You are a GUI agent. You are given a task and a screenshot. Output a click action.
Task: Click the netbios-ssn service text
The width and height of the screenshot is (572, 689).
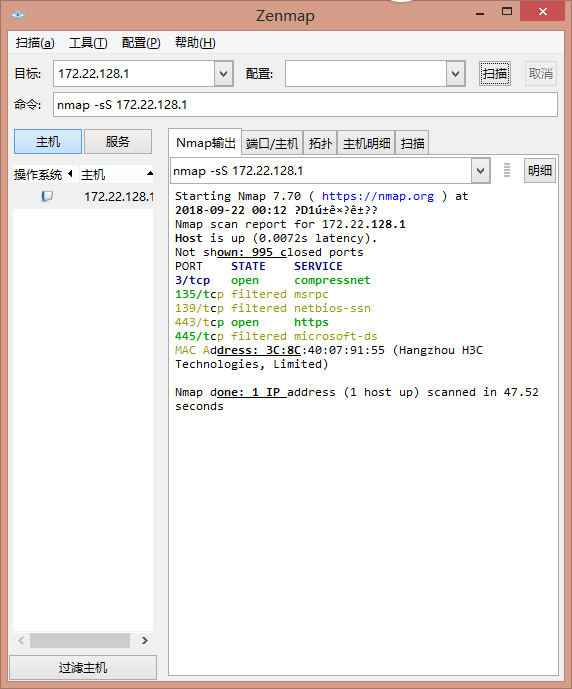click(x=332, y=308)
